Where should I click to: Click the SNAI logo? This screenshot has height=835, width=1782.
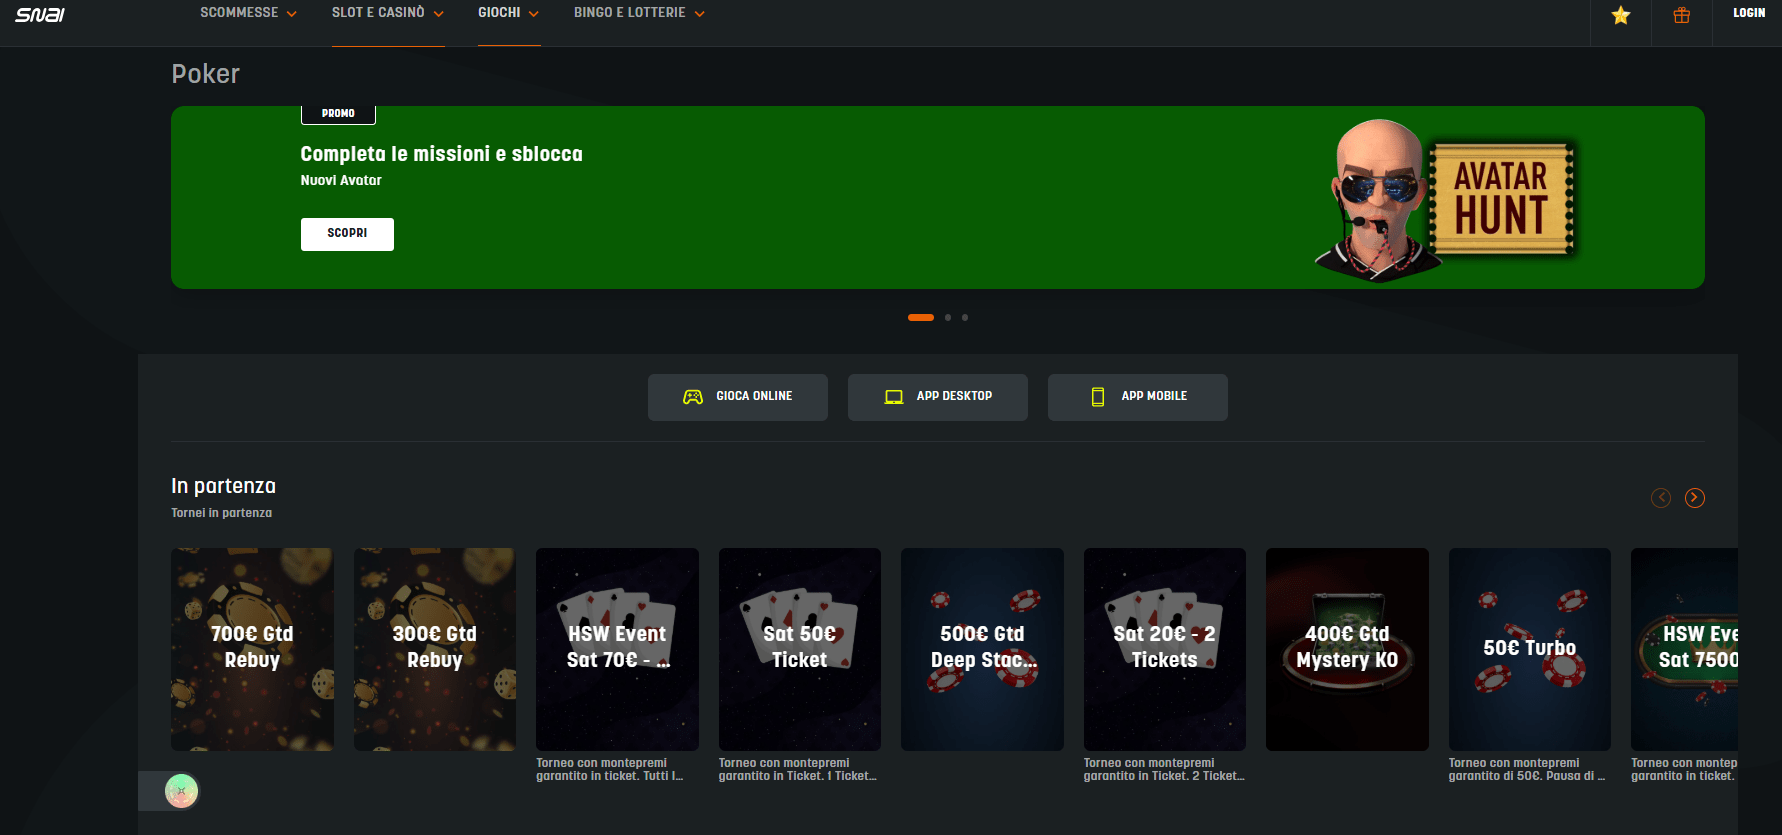pos(40,14)
